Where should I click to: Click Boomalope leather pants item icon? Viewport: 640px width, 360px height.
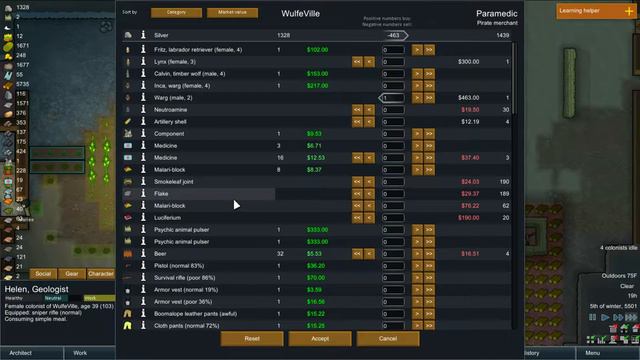[x=128, y=313]
